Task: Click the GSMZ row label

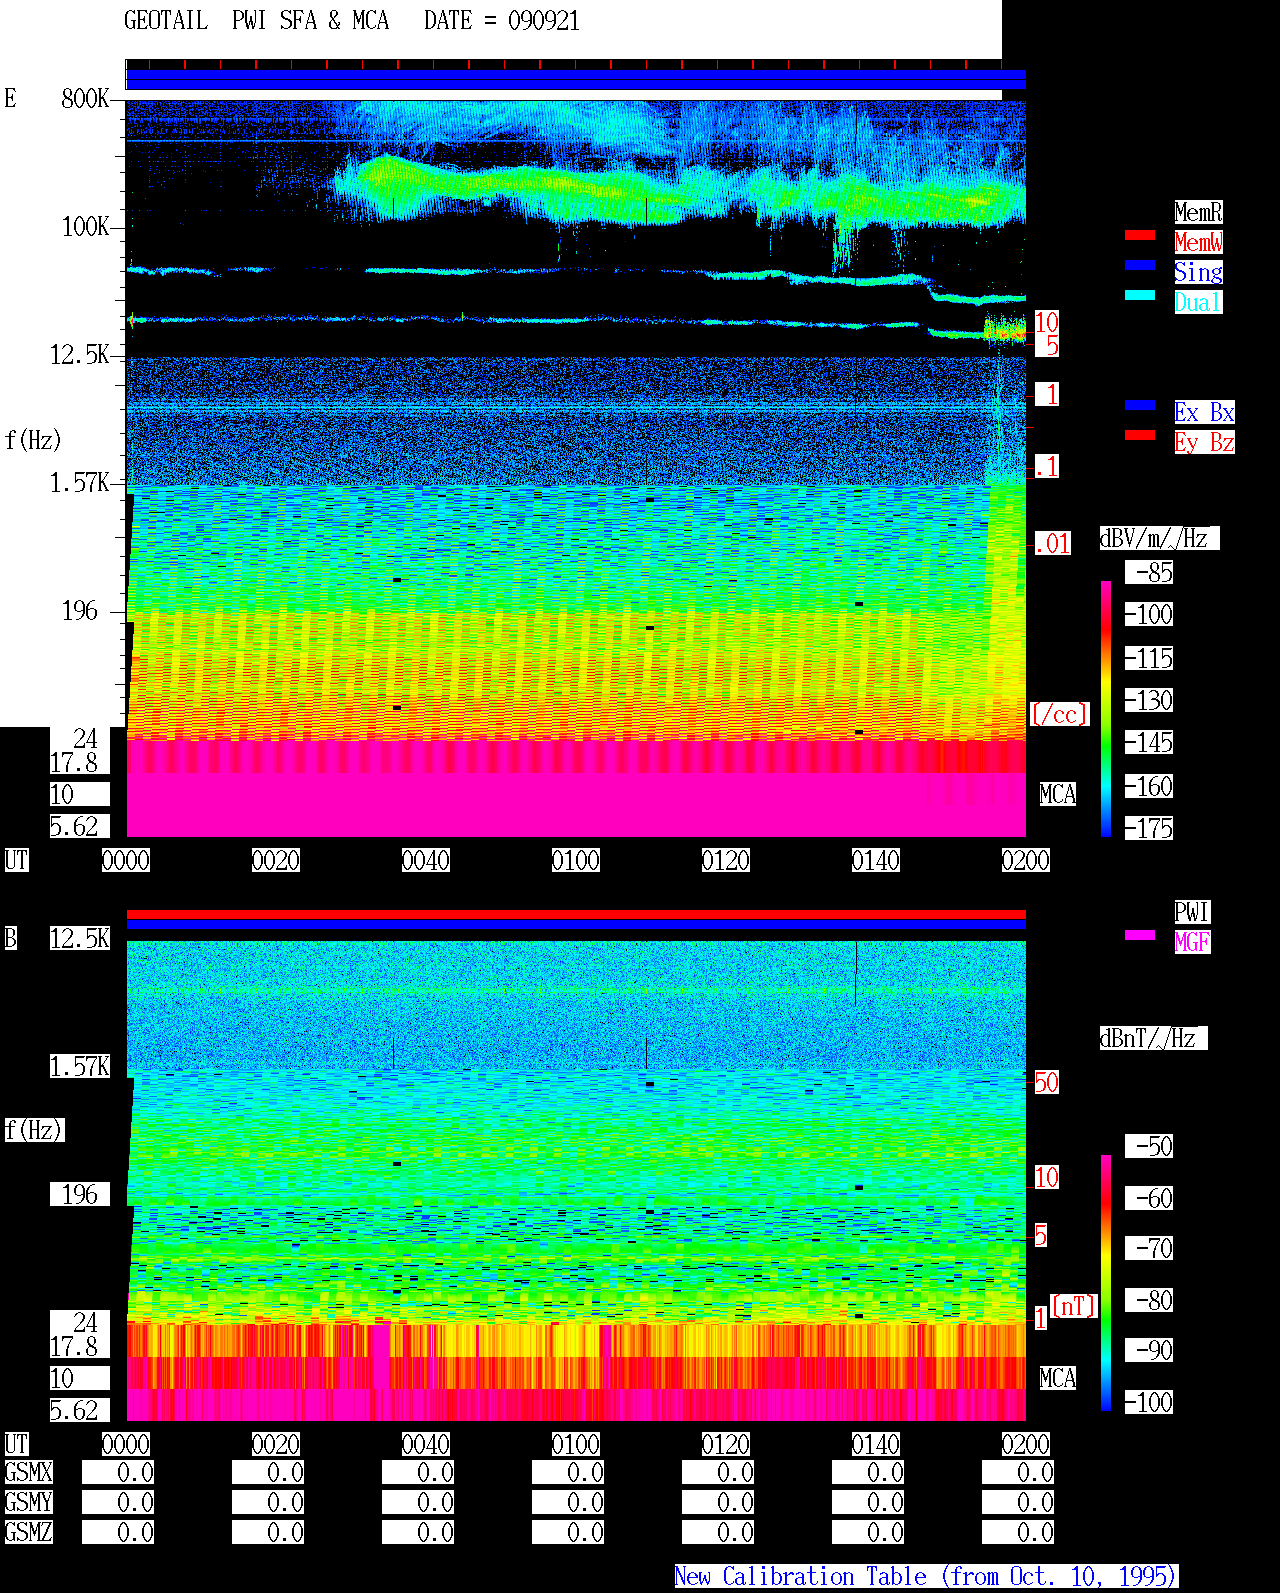Action: point(28,1532)
